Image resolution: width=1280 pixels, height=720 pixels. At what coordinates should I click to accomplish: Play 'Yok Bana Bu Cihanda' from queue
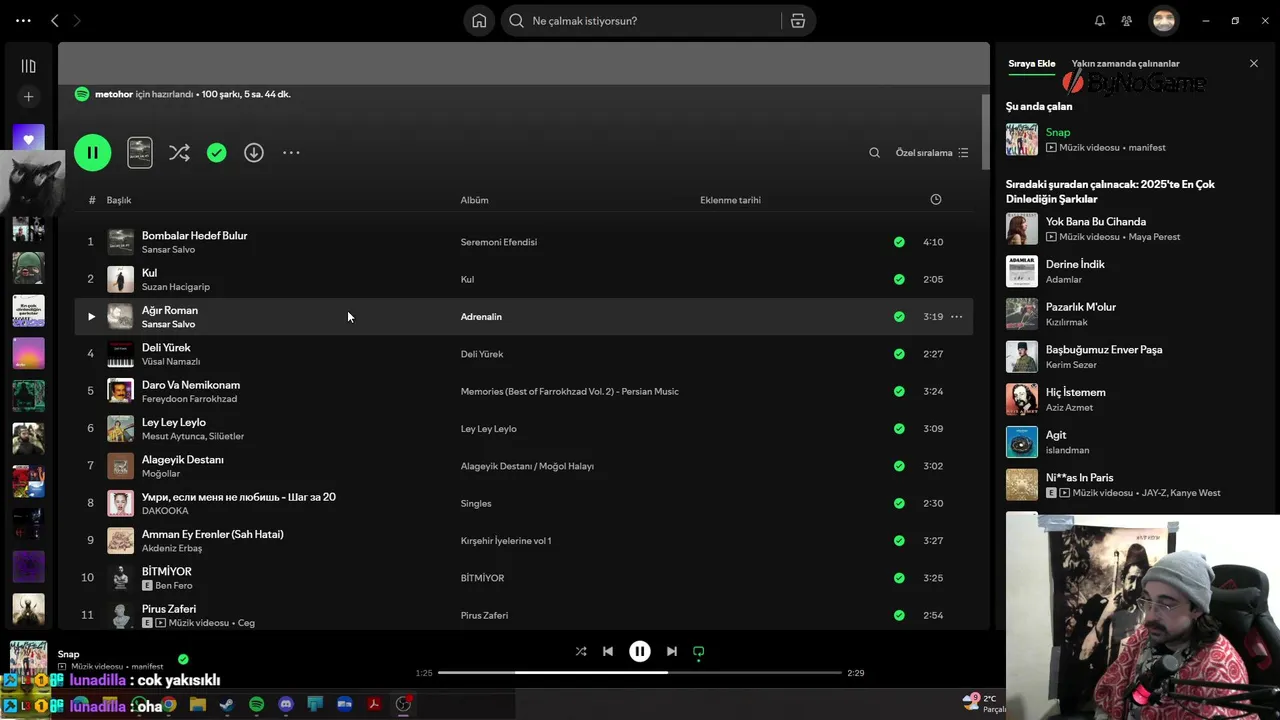(1128, 229)
